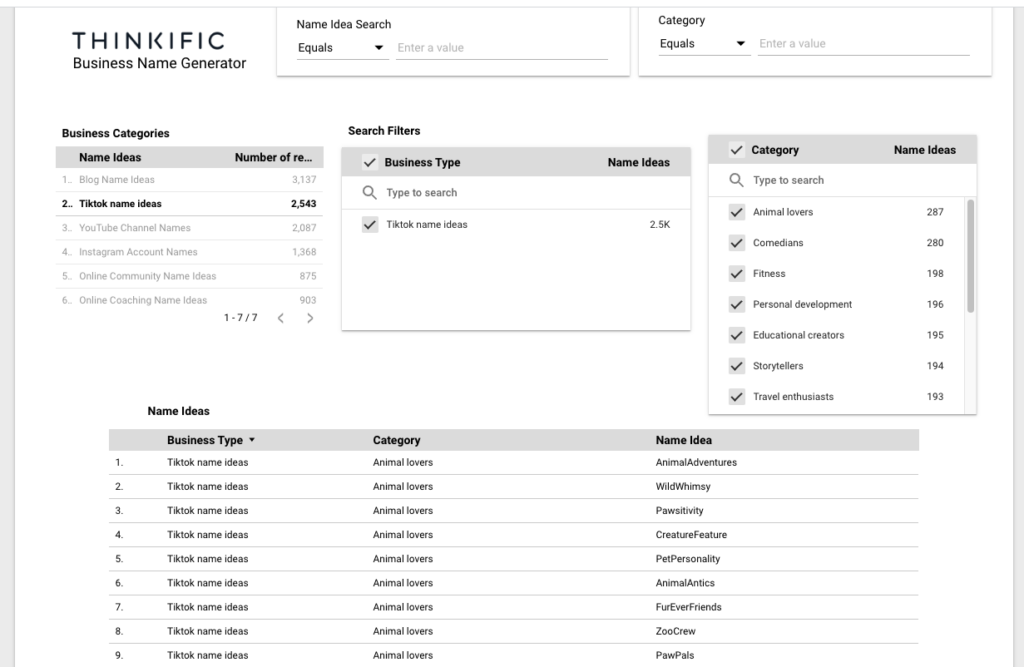Select YouTube Channel Names row
The image size is (1024, 667).
click(x=189, y=228)
